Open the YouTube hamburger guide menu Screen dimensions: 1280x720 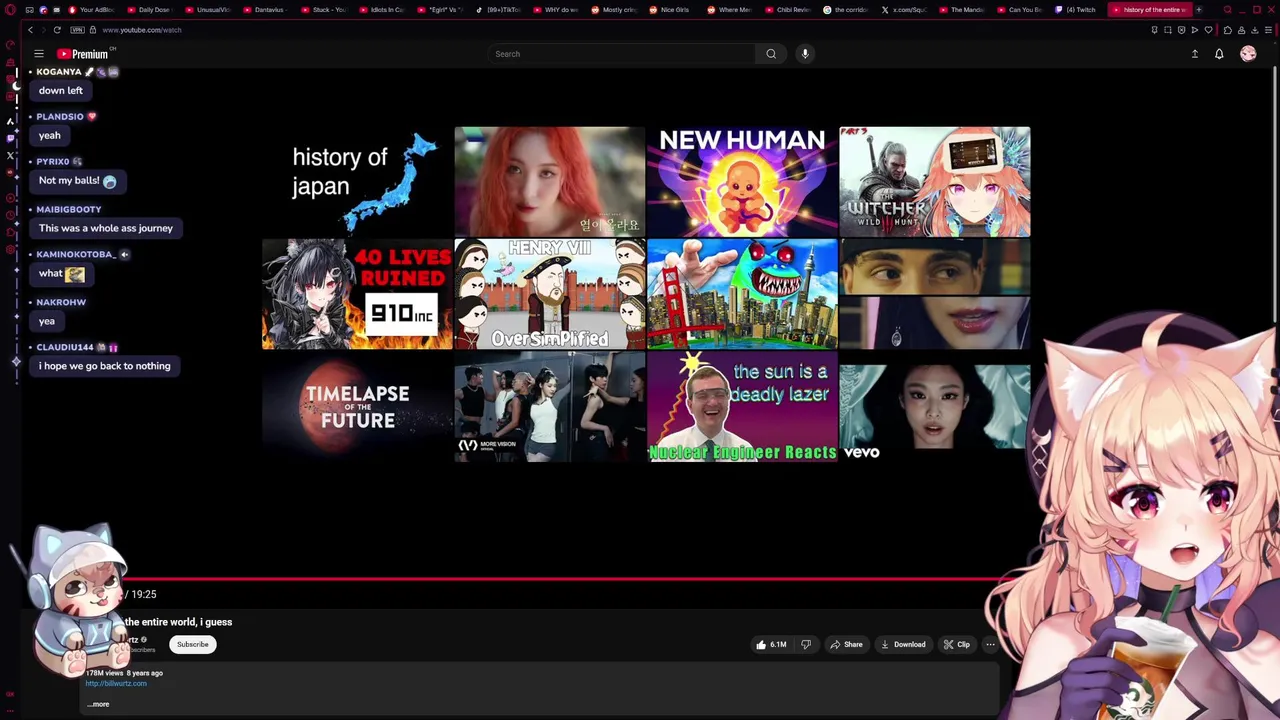39,54
